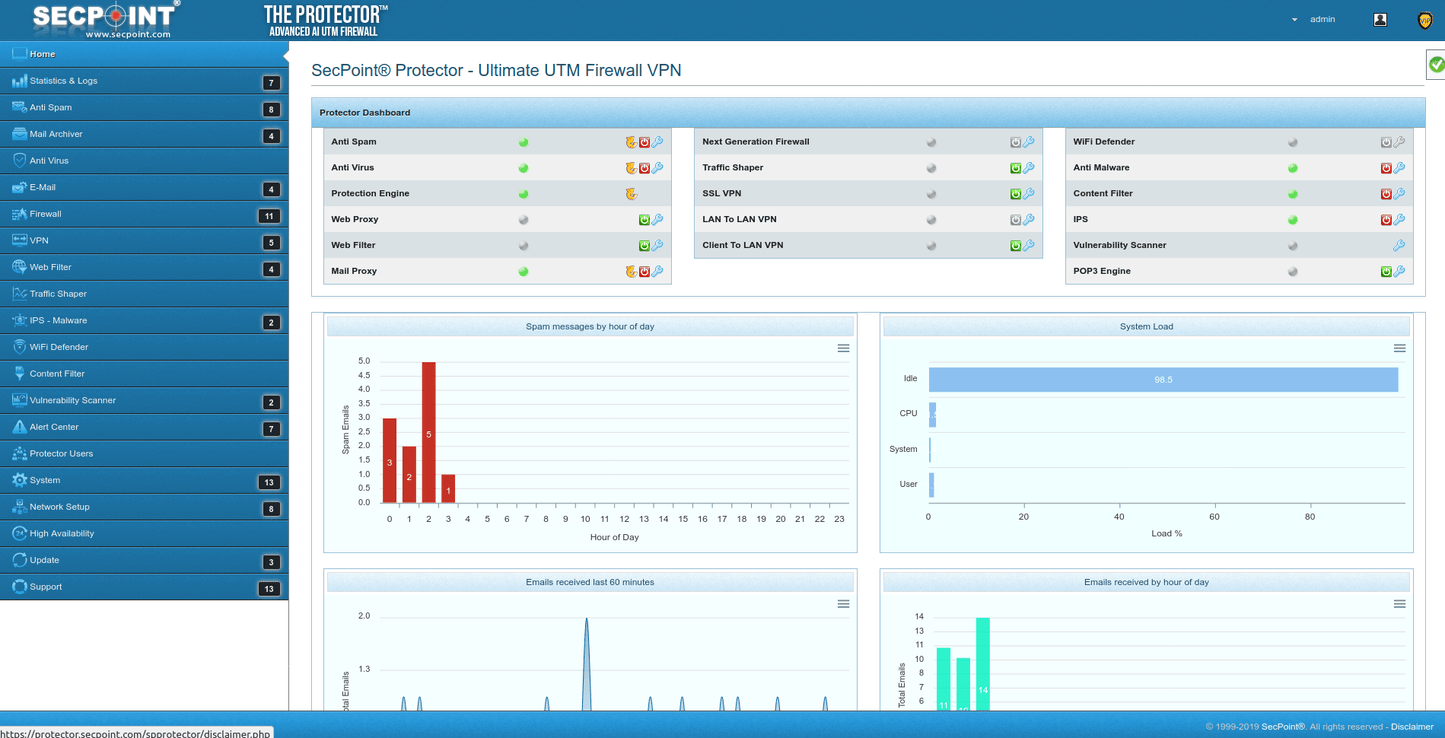This screenshot has height=738, width=1445.
Task: Click the Disclaimer link in the footer
Action: [x=1411, y=727]
